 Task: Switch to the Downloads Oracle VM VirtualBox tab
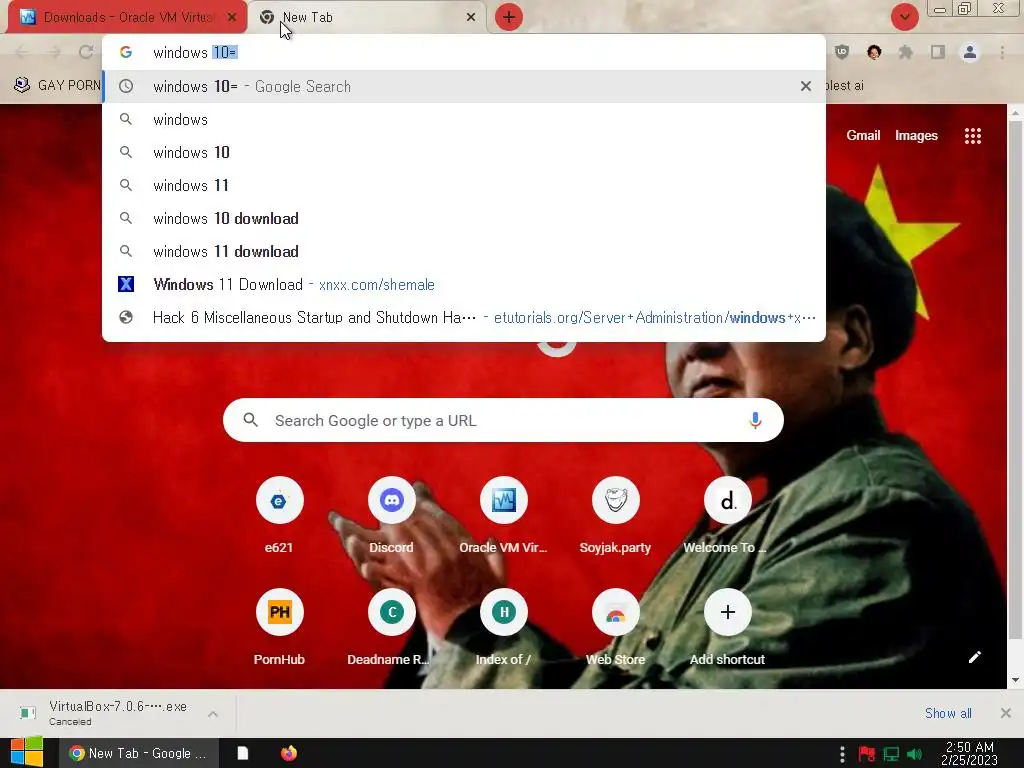pos(128,18)
